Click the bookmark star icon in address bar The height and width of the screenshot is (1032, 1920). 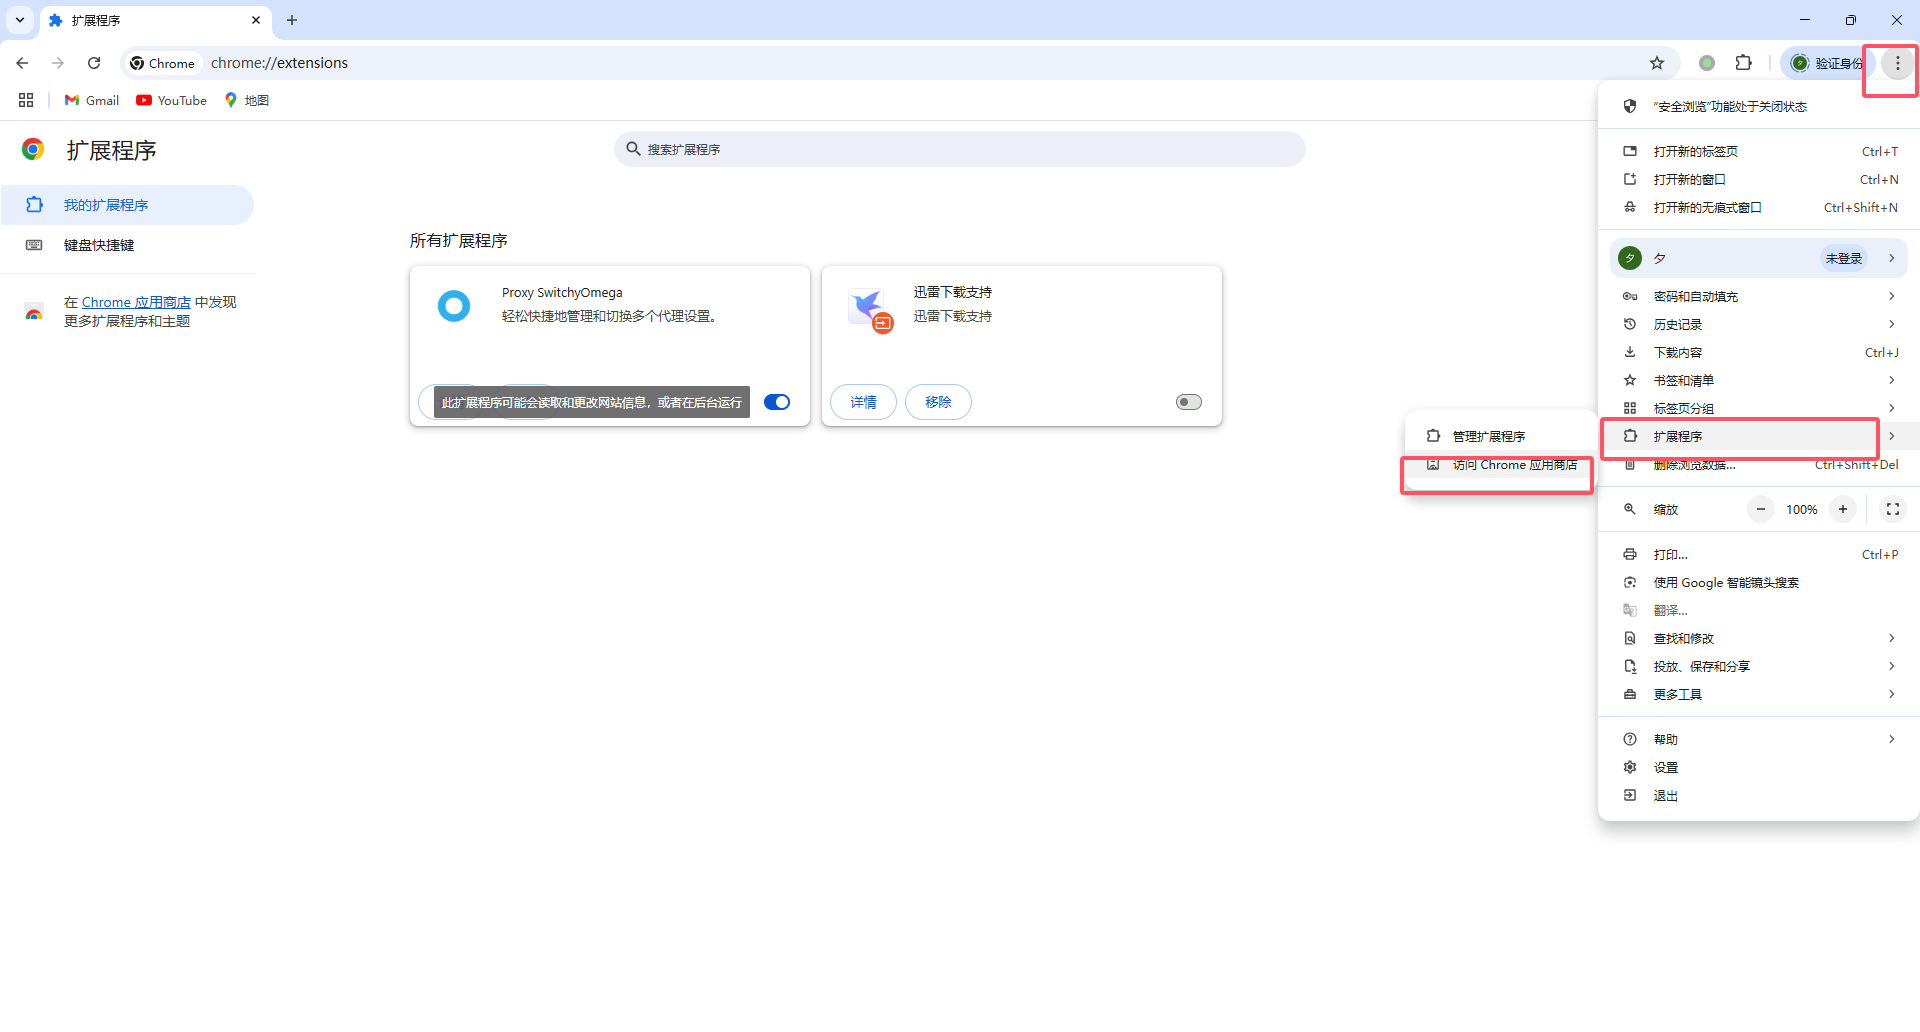tap(1657, 63)
